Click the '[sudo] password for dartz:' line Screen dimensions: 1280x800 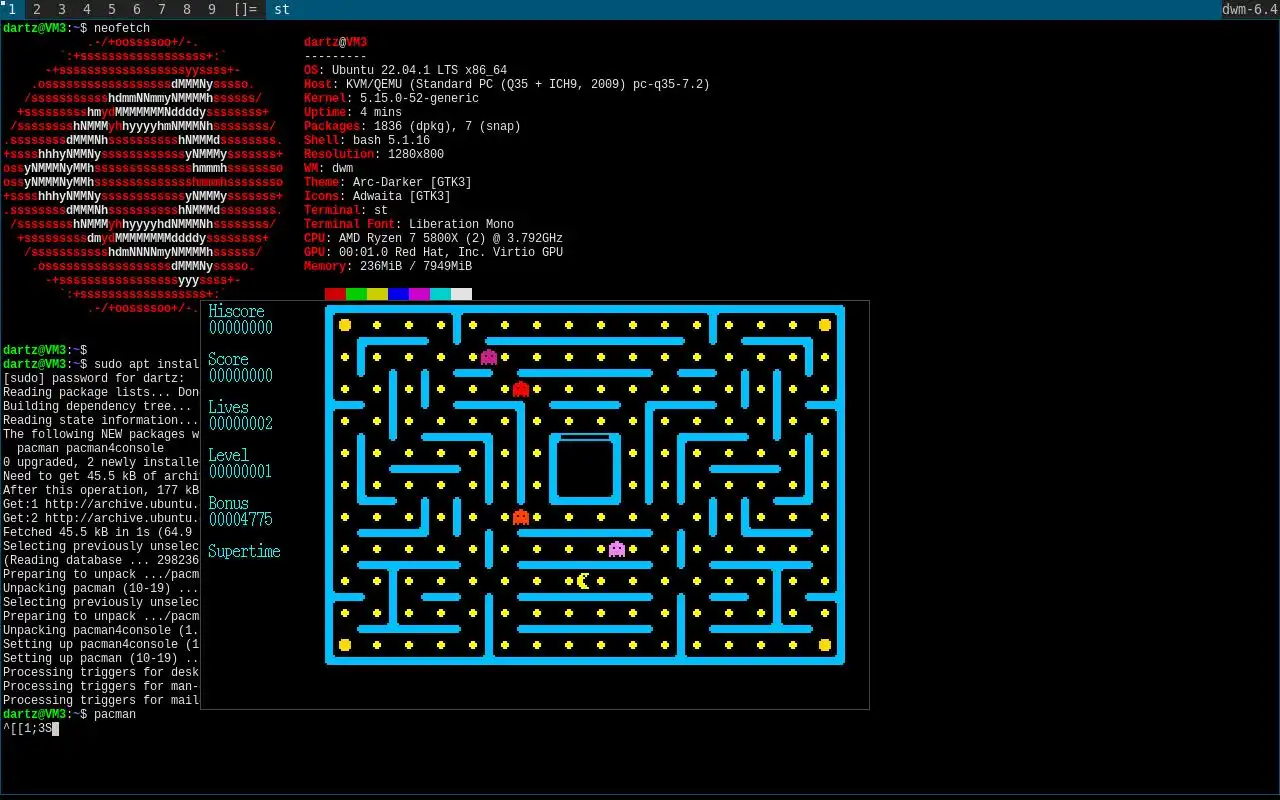[94, 378]
